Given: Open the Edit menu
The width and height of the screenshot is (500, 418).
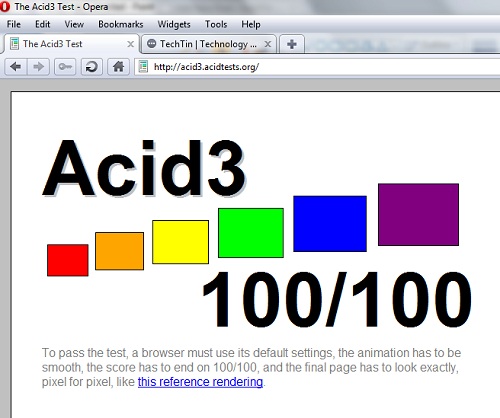Looking at the screenshot, I should pos(43,24).
